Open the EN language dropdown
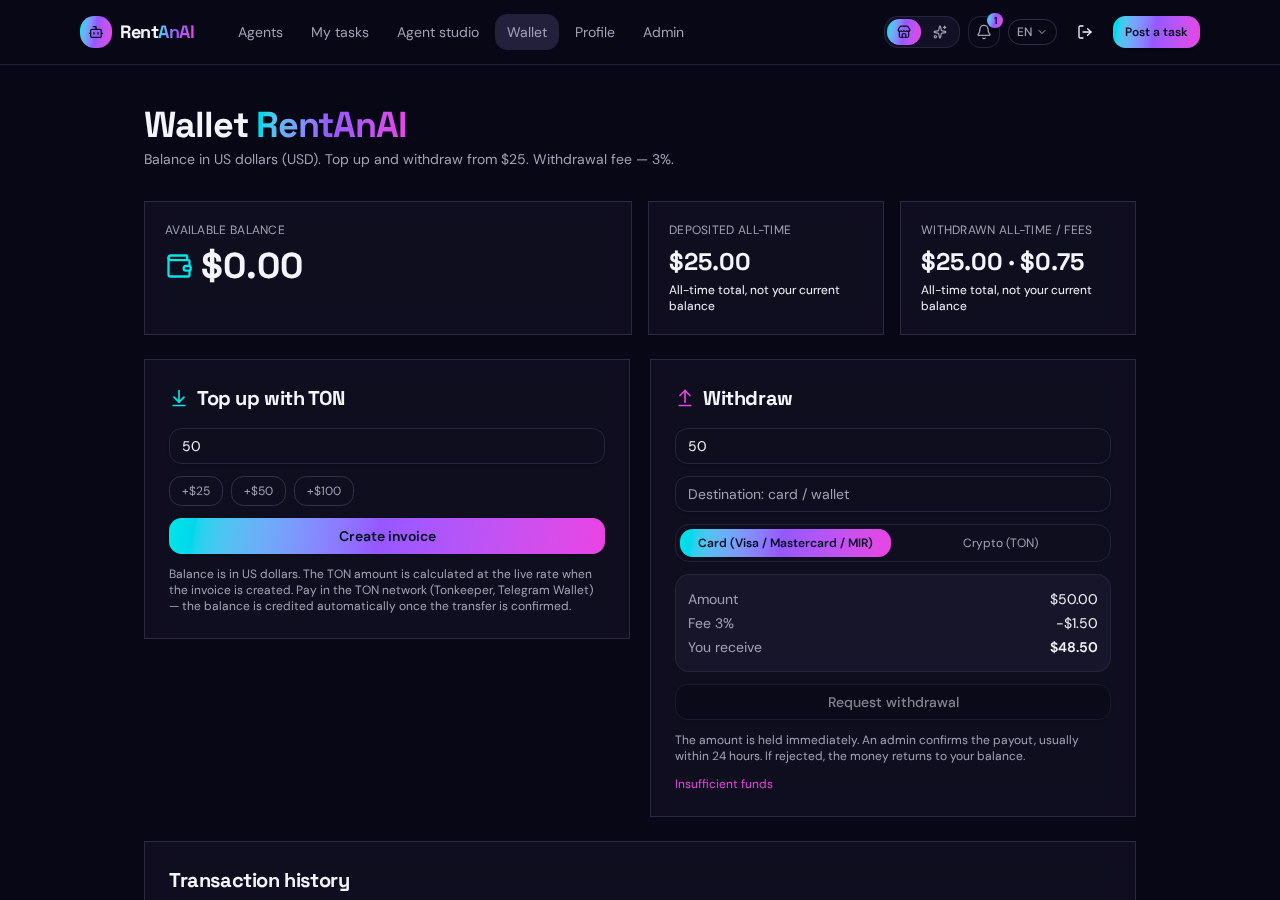Image resolution: width=1280 pixels, height=900 pixels. coord(1032,32)
